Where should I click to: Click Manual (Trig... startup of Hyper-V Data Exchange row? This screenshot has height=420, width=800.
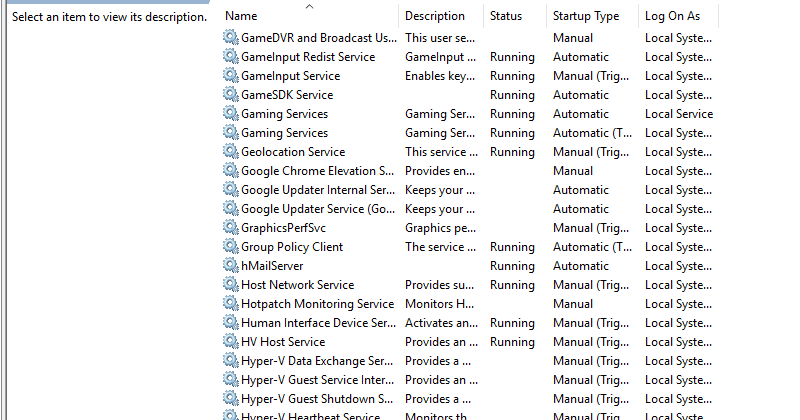[x=591, y=361]
